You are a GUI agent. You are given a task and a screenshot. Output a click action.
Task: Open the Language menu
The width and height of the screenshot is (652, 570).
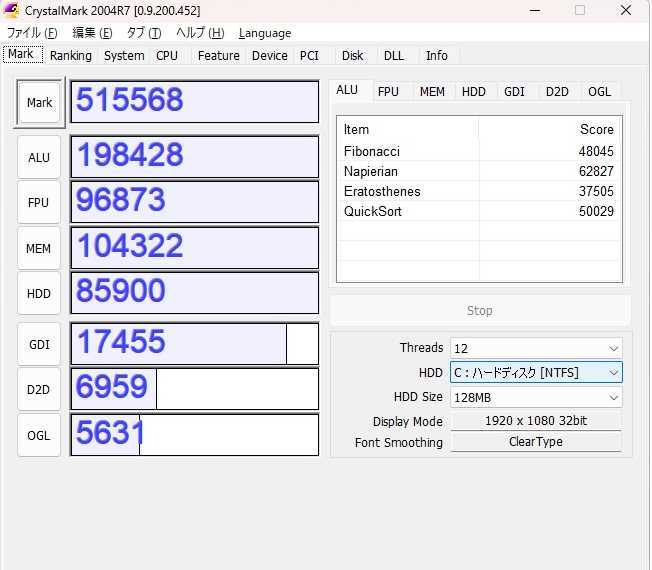pos(265,33)
